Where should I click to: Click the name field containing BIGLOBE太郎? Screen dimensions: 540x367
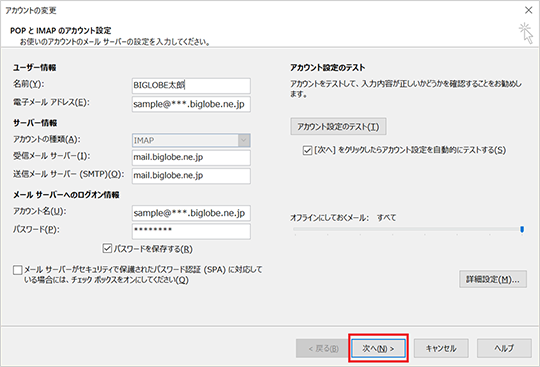pyautogui.click(x=191, y=86)
